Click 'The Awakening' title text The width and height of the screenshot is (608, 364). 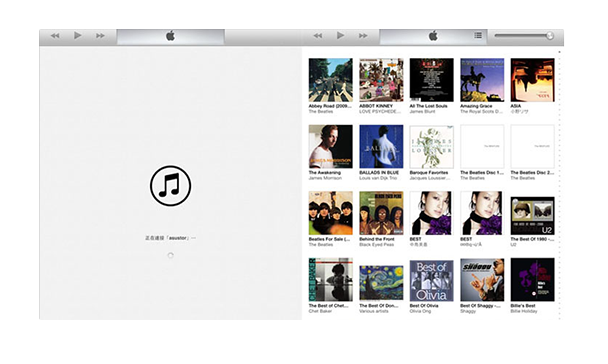(x=325, y=173)
